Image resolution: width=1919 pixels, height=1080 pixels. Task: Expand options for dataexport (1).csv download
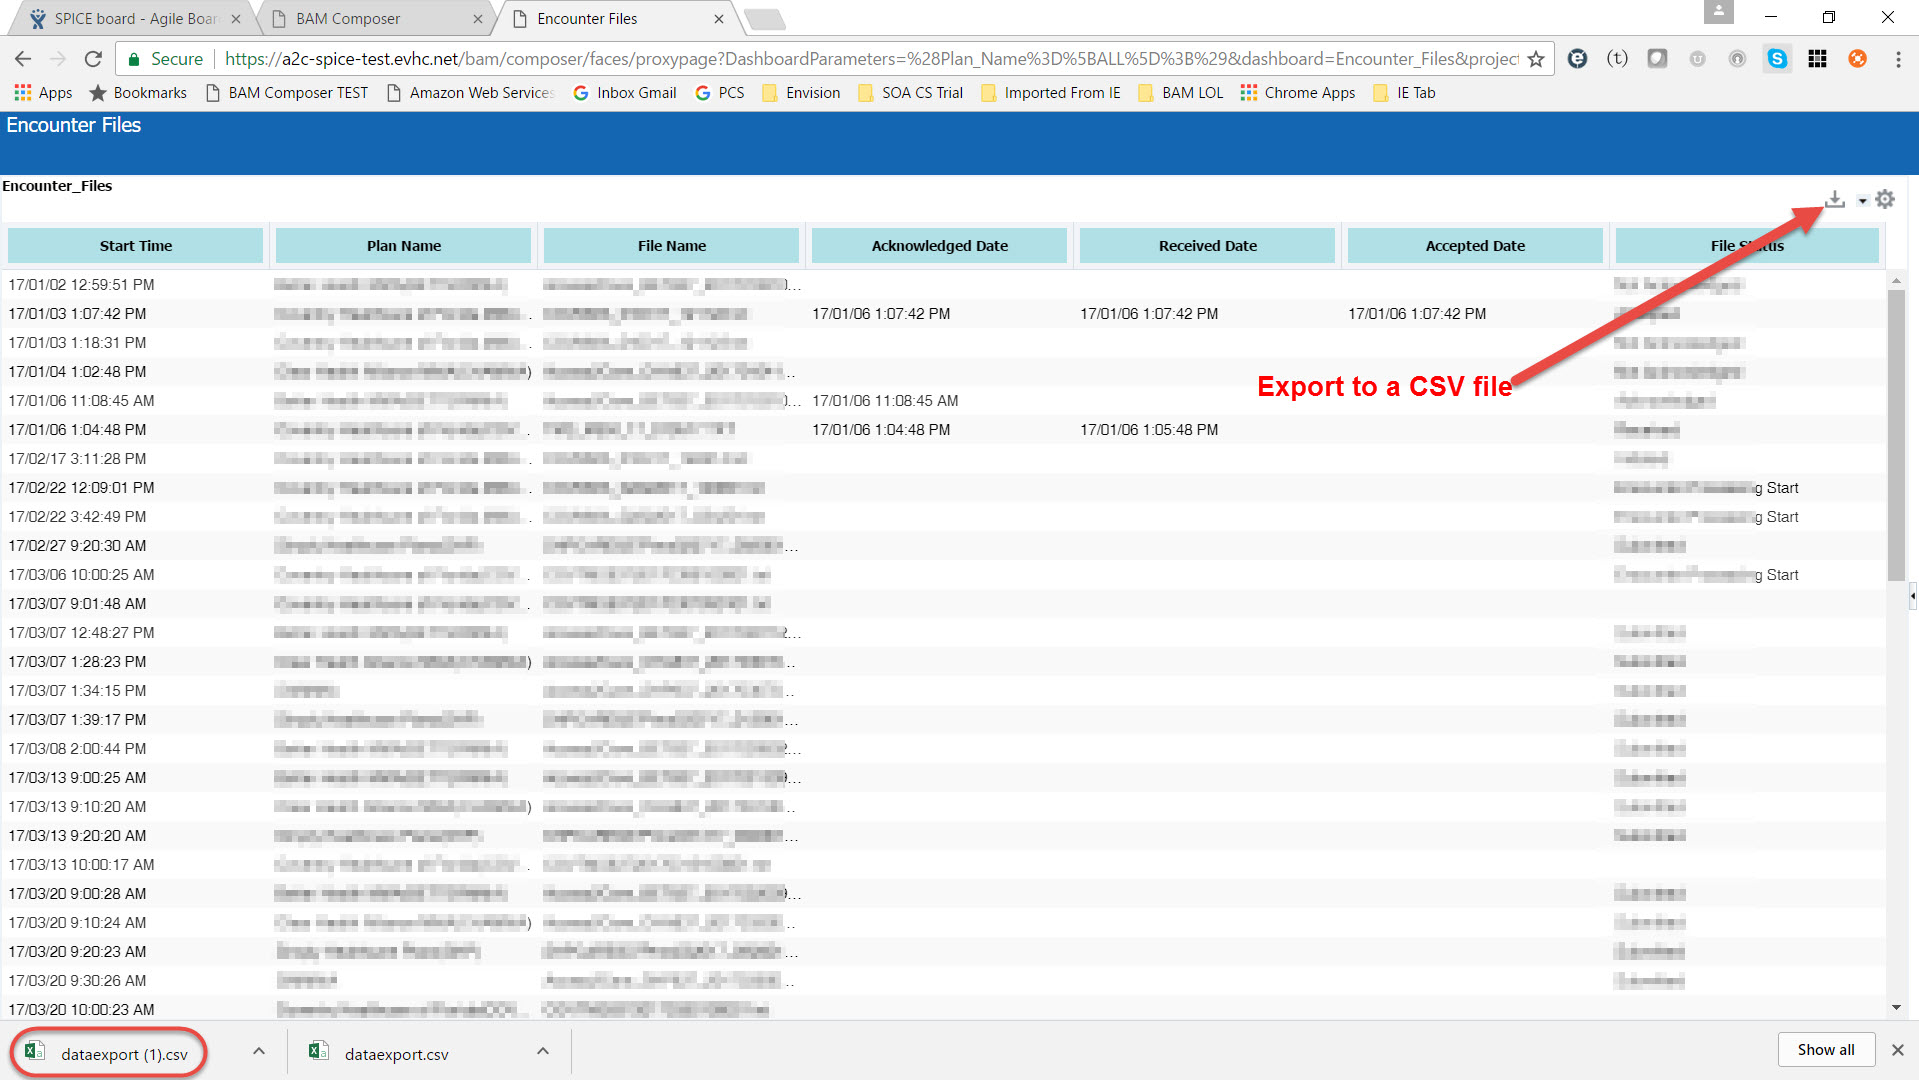[x=258, y=1051]
